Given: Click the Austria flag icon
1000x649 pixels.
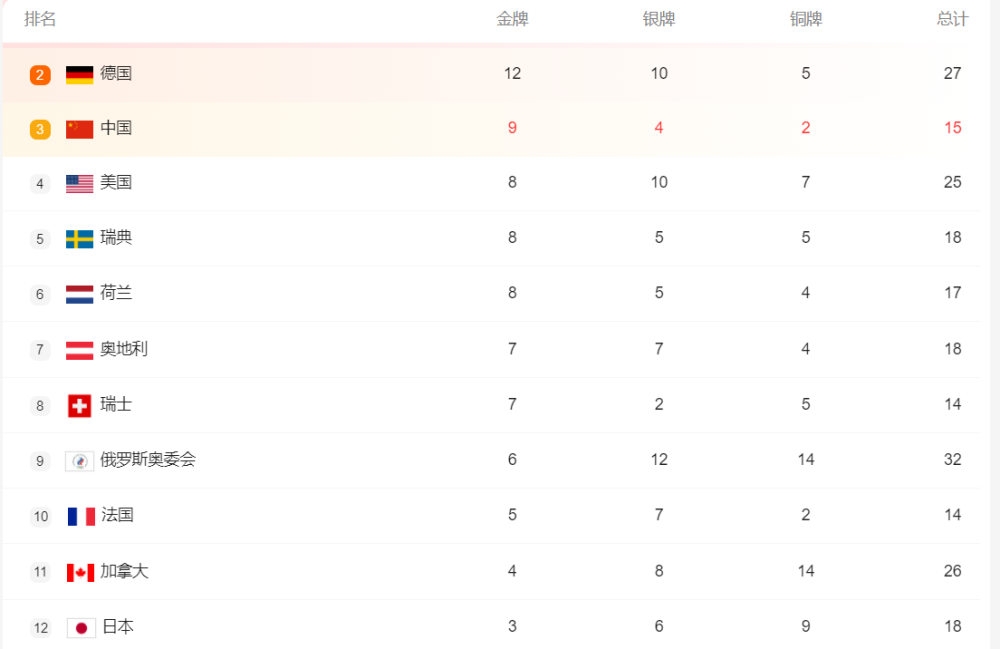Looking at the screenshot, I should pos(79,350).
